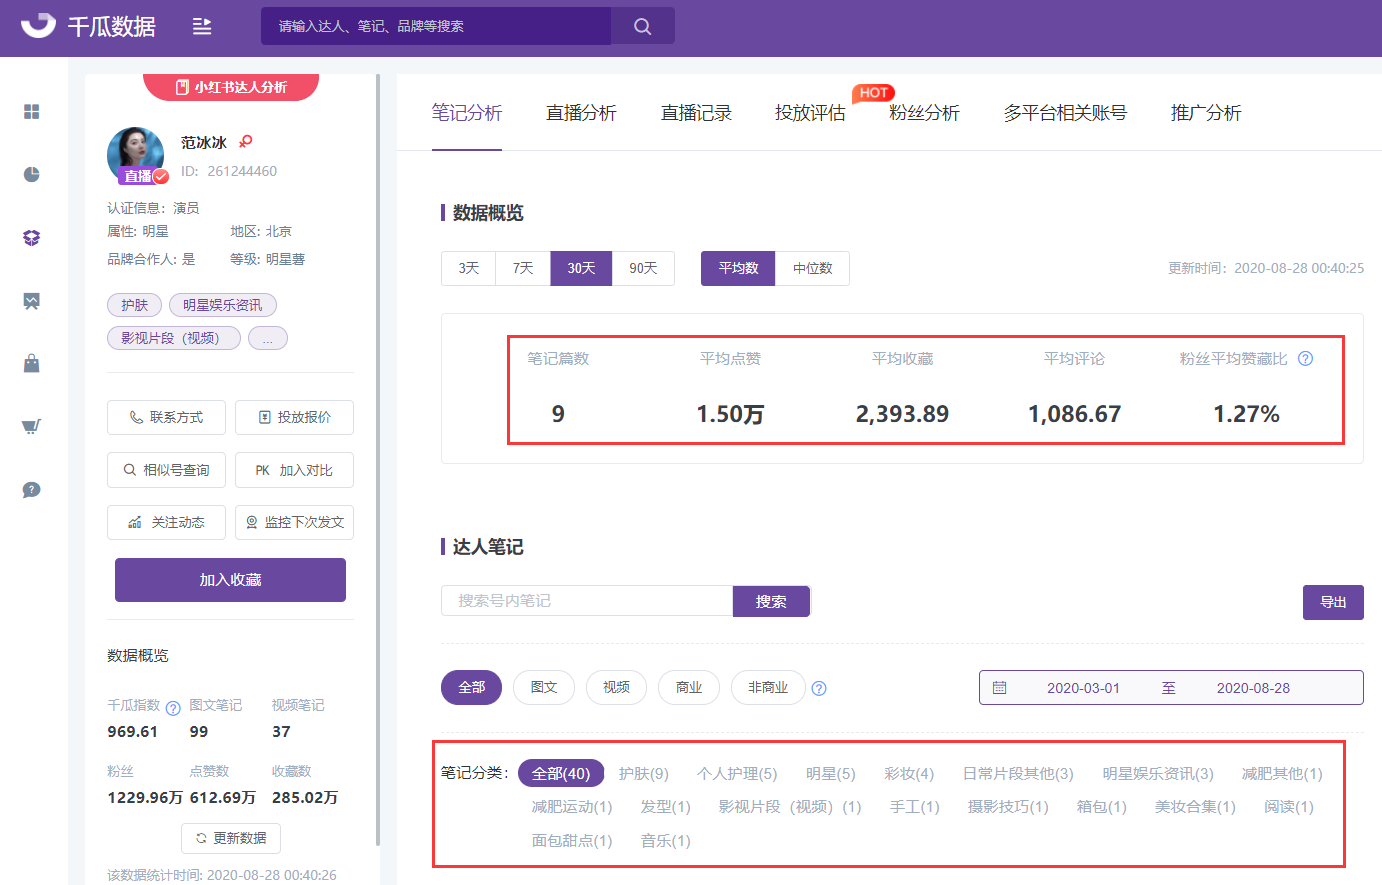1382x885 pixels.
Task: Switch to the 直播分析 tab
Action: (x=581, y=113)
